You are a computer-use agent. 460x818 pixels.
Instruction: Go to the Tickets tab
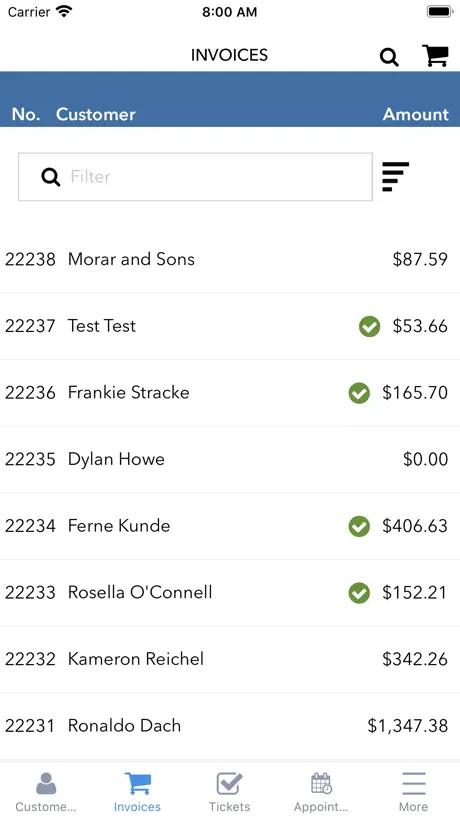click(229, 791)
